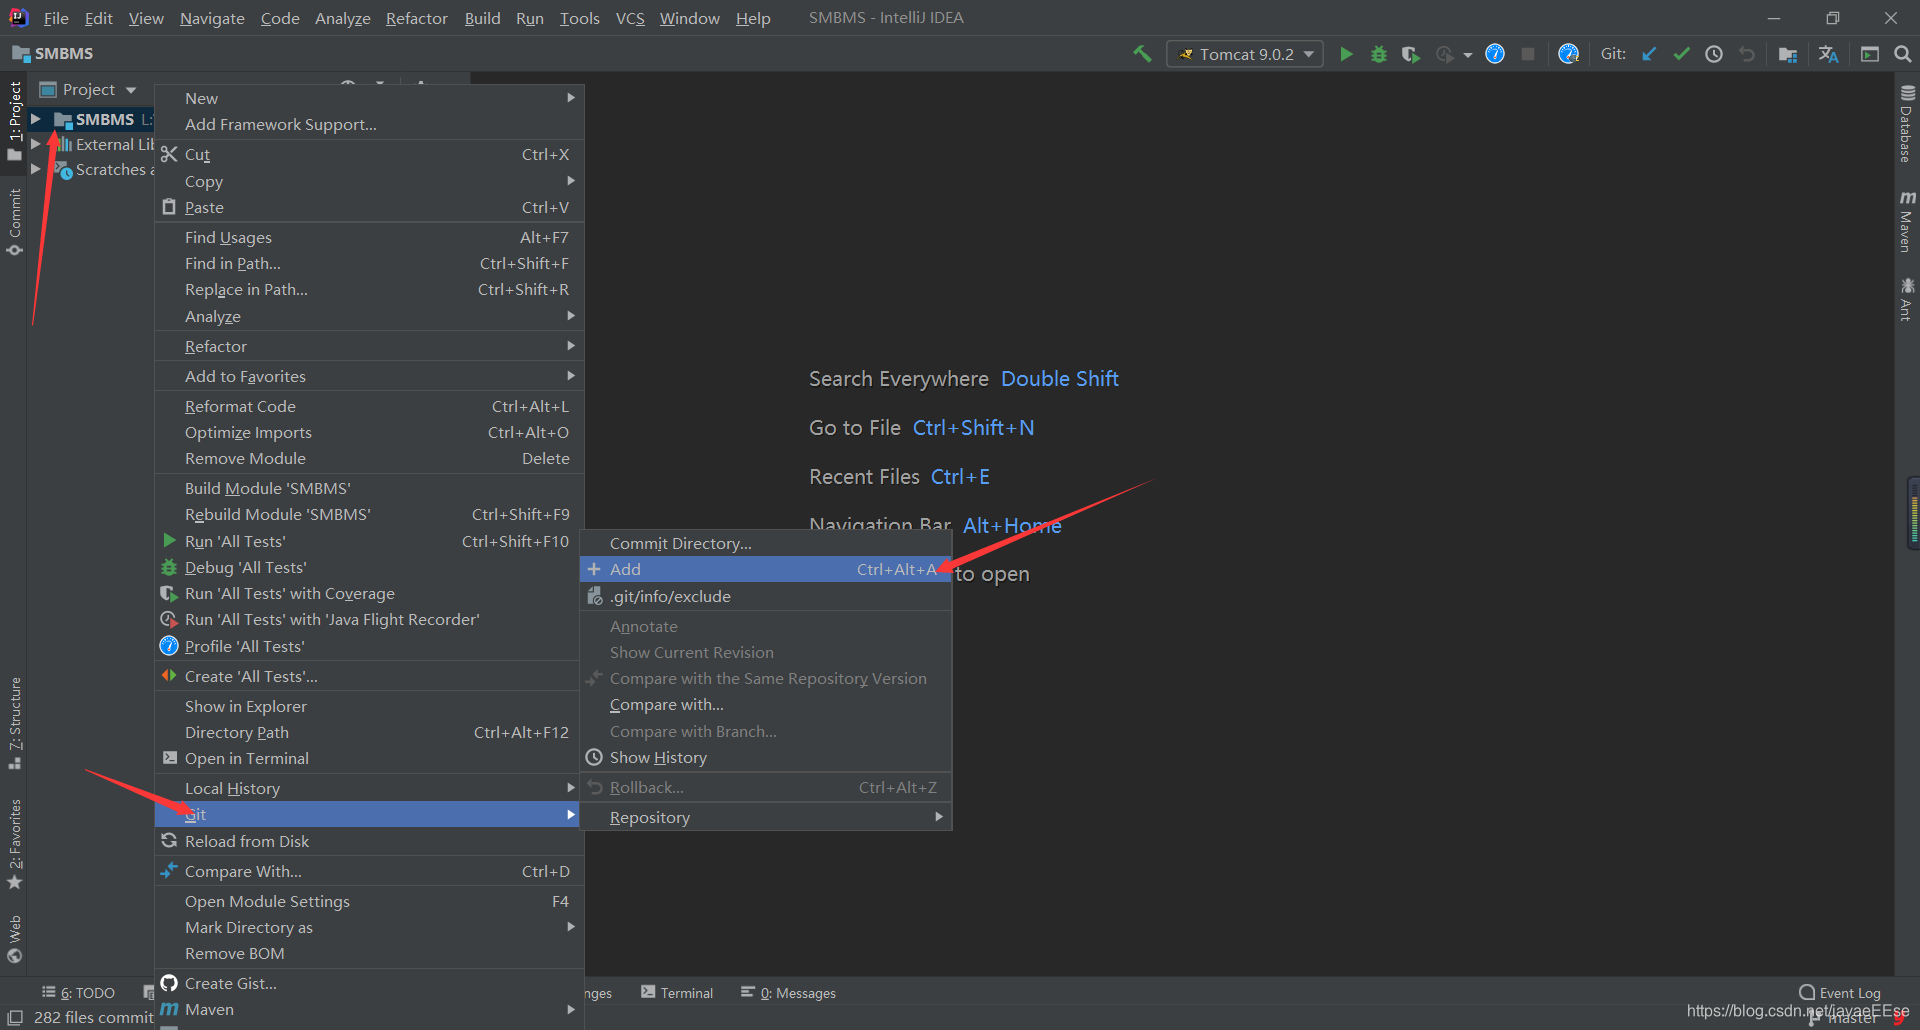Click the Debug bug icon in toolbar

[x=1379, y=54]
